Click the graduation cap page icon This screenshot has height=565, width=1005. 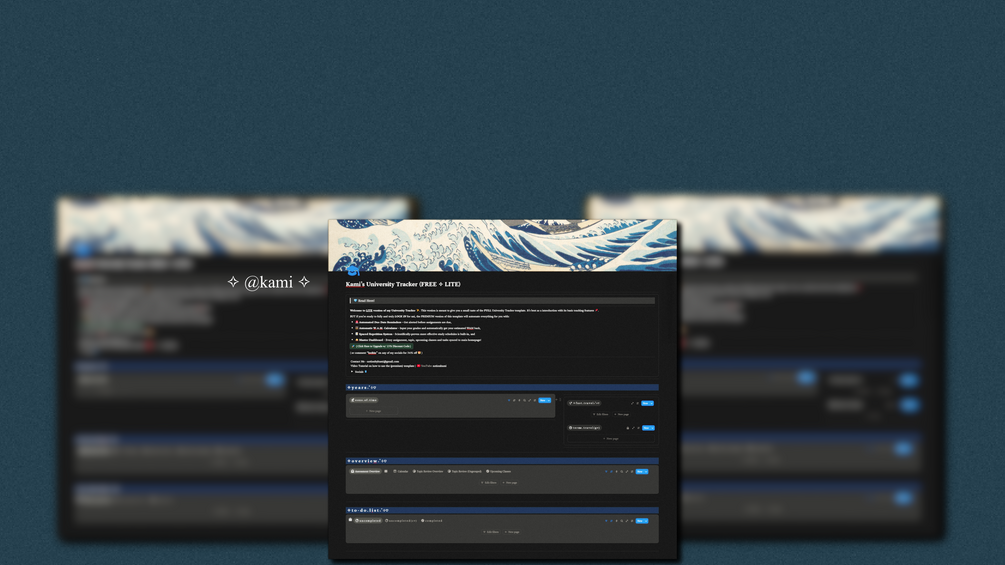point(353,272)
